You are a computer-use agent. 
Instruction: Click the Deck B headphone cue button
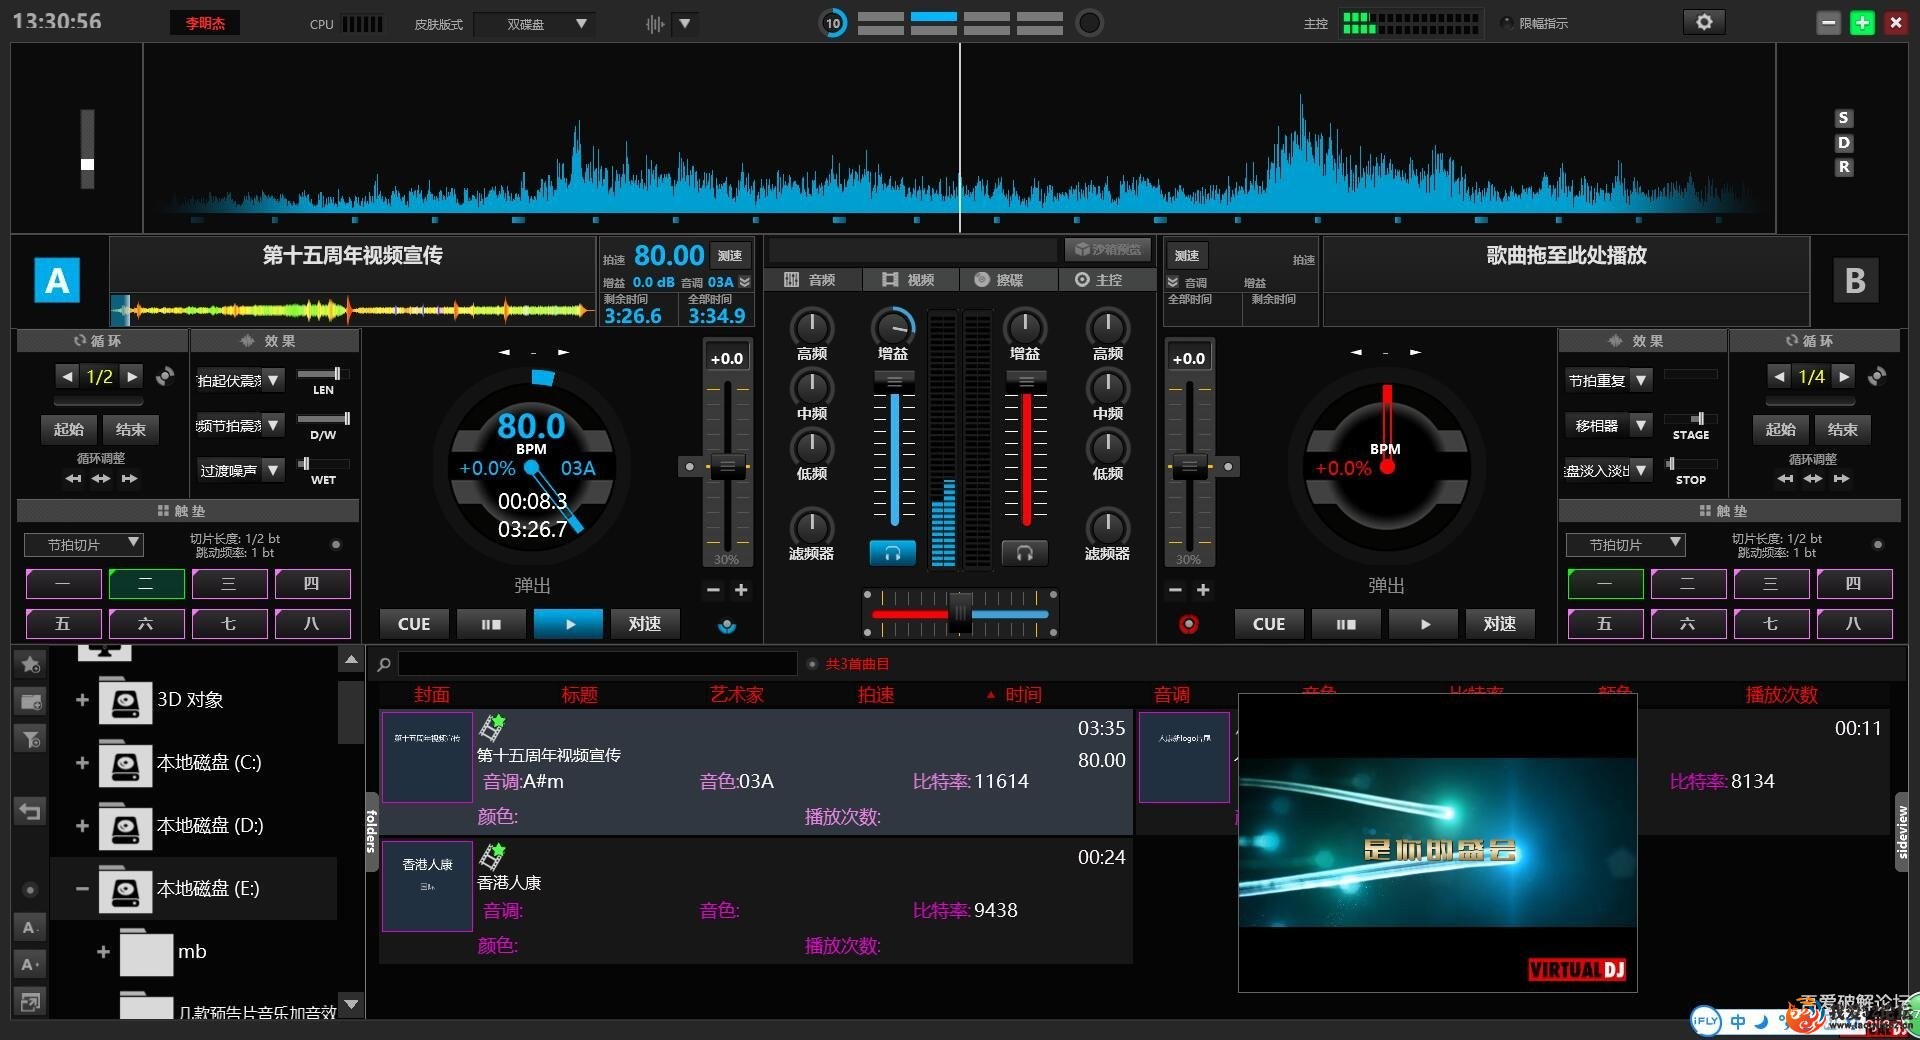pos(1024,553)
